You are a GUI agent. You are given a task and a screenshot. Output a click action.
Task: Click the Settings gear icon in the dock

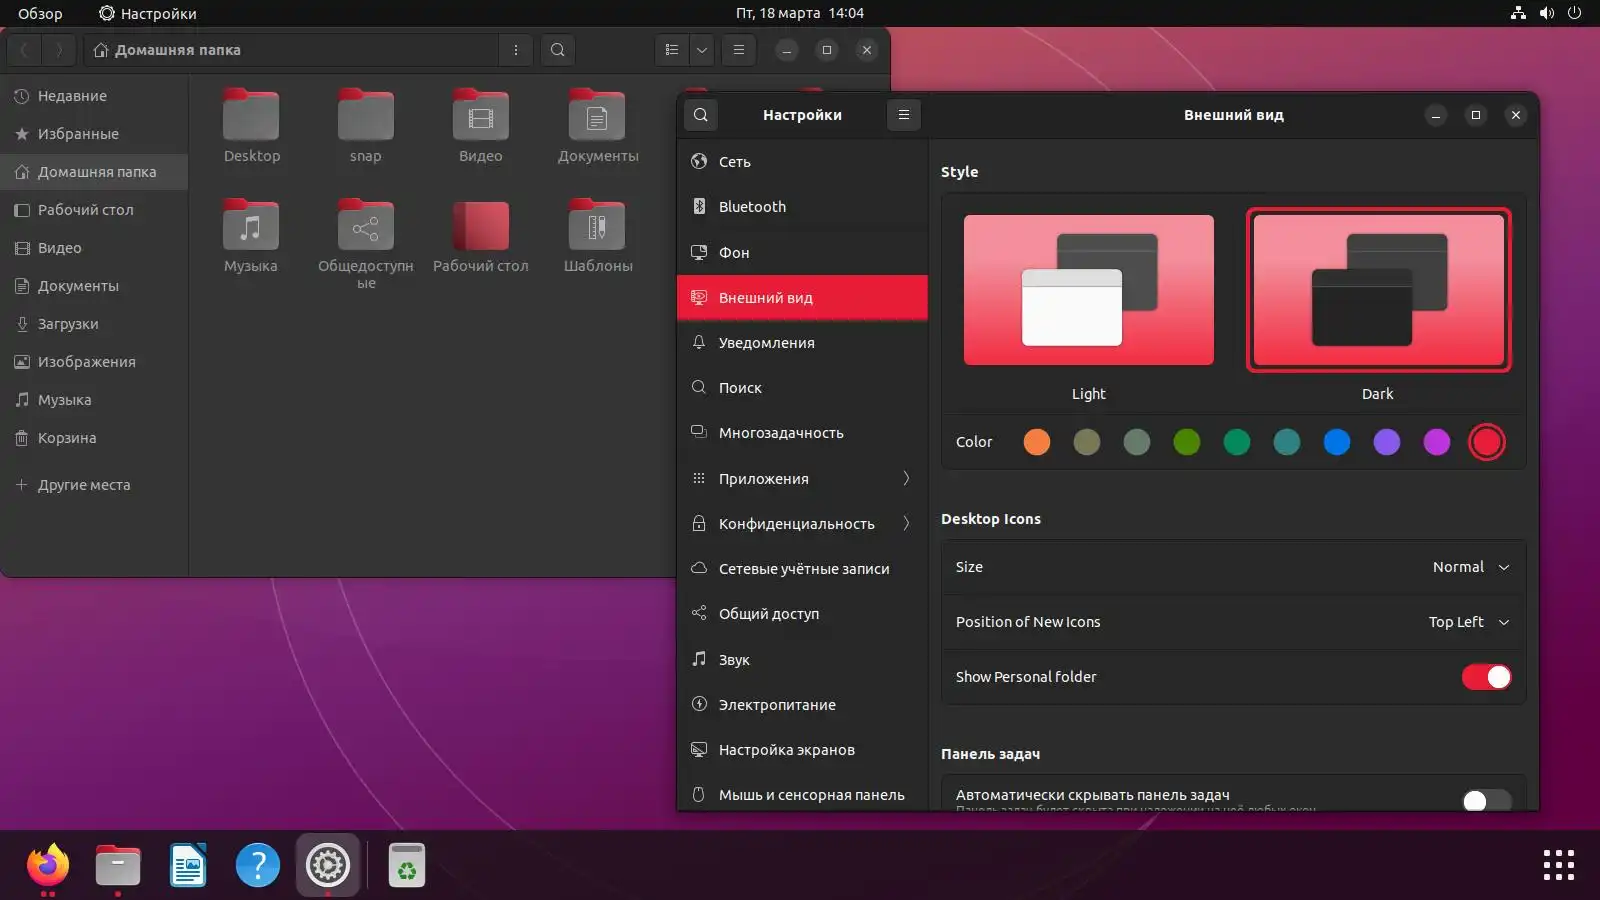point(328,865)
